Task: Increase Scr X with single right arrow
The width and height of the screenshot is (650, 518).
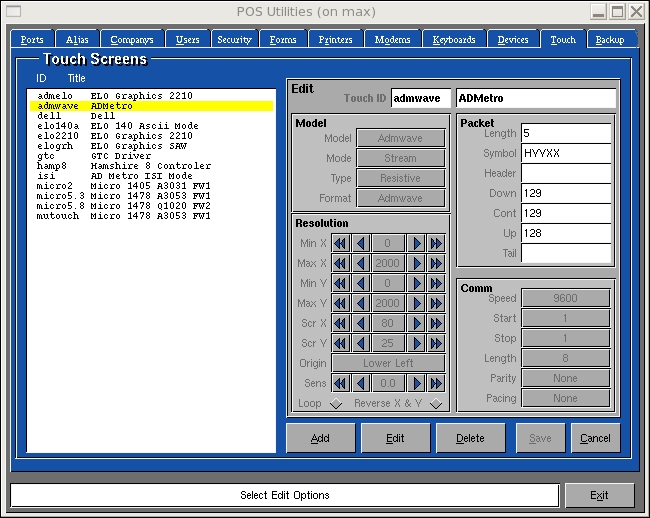Action: pos(417,323)
